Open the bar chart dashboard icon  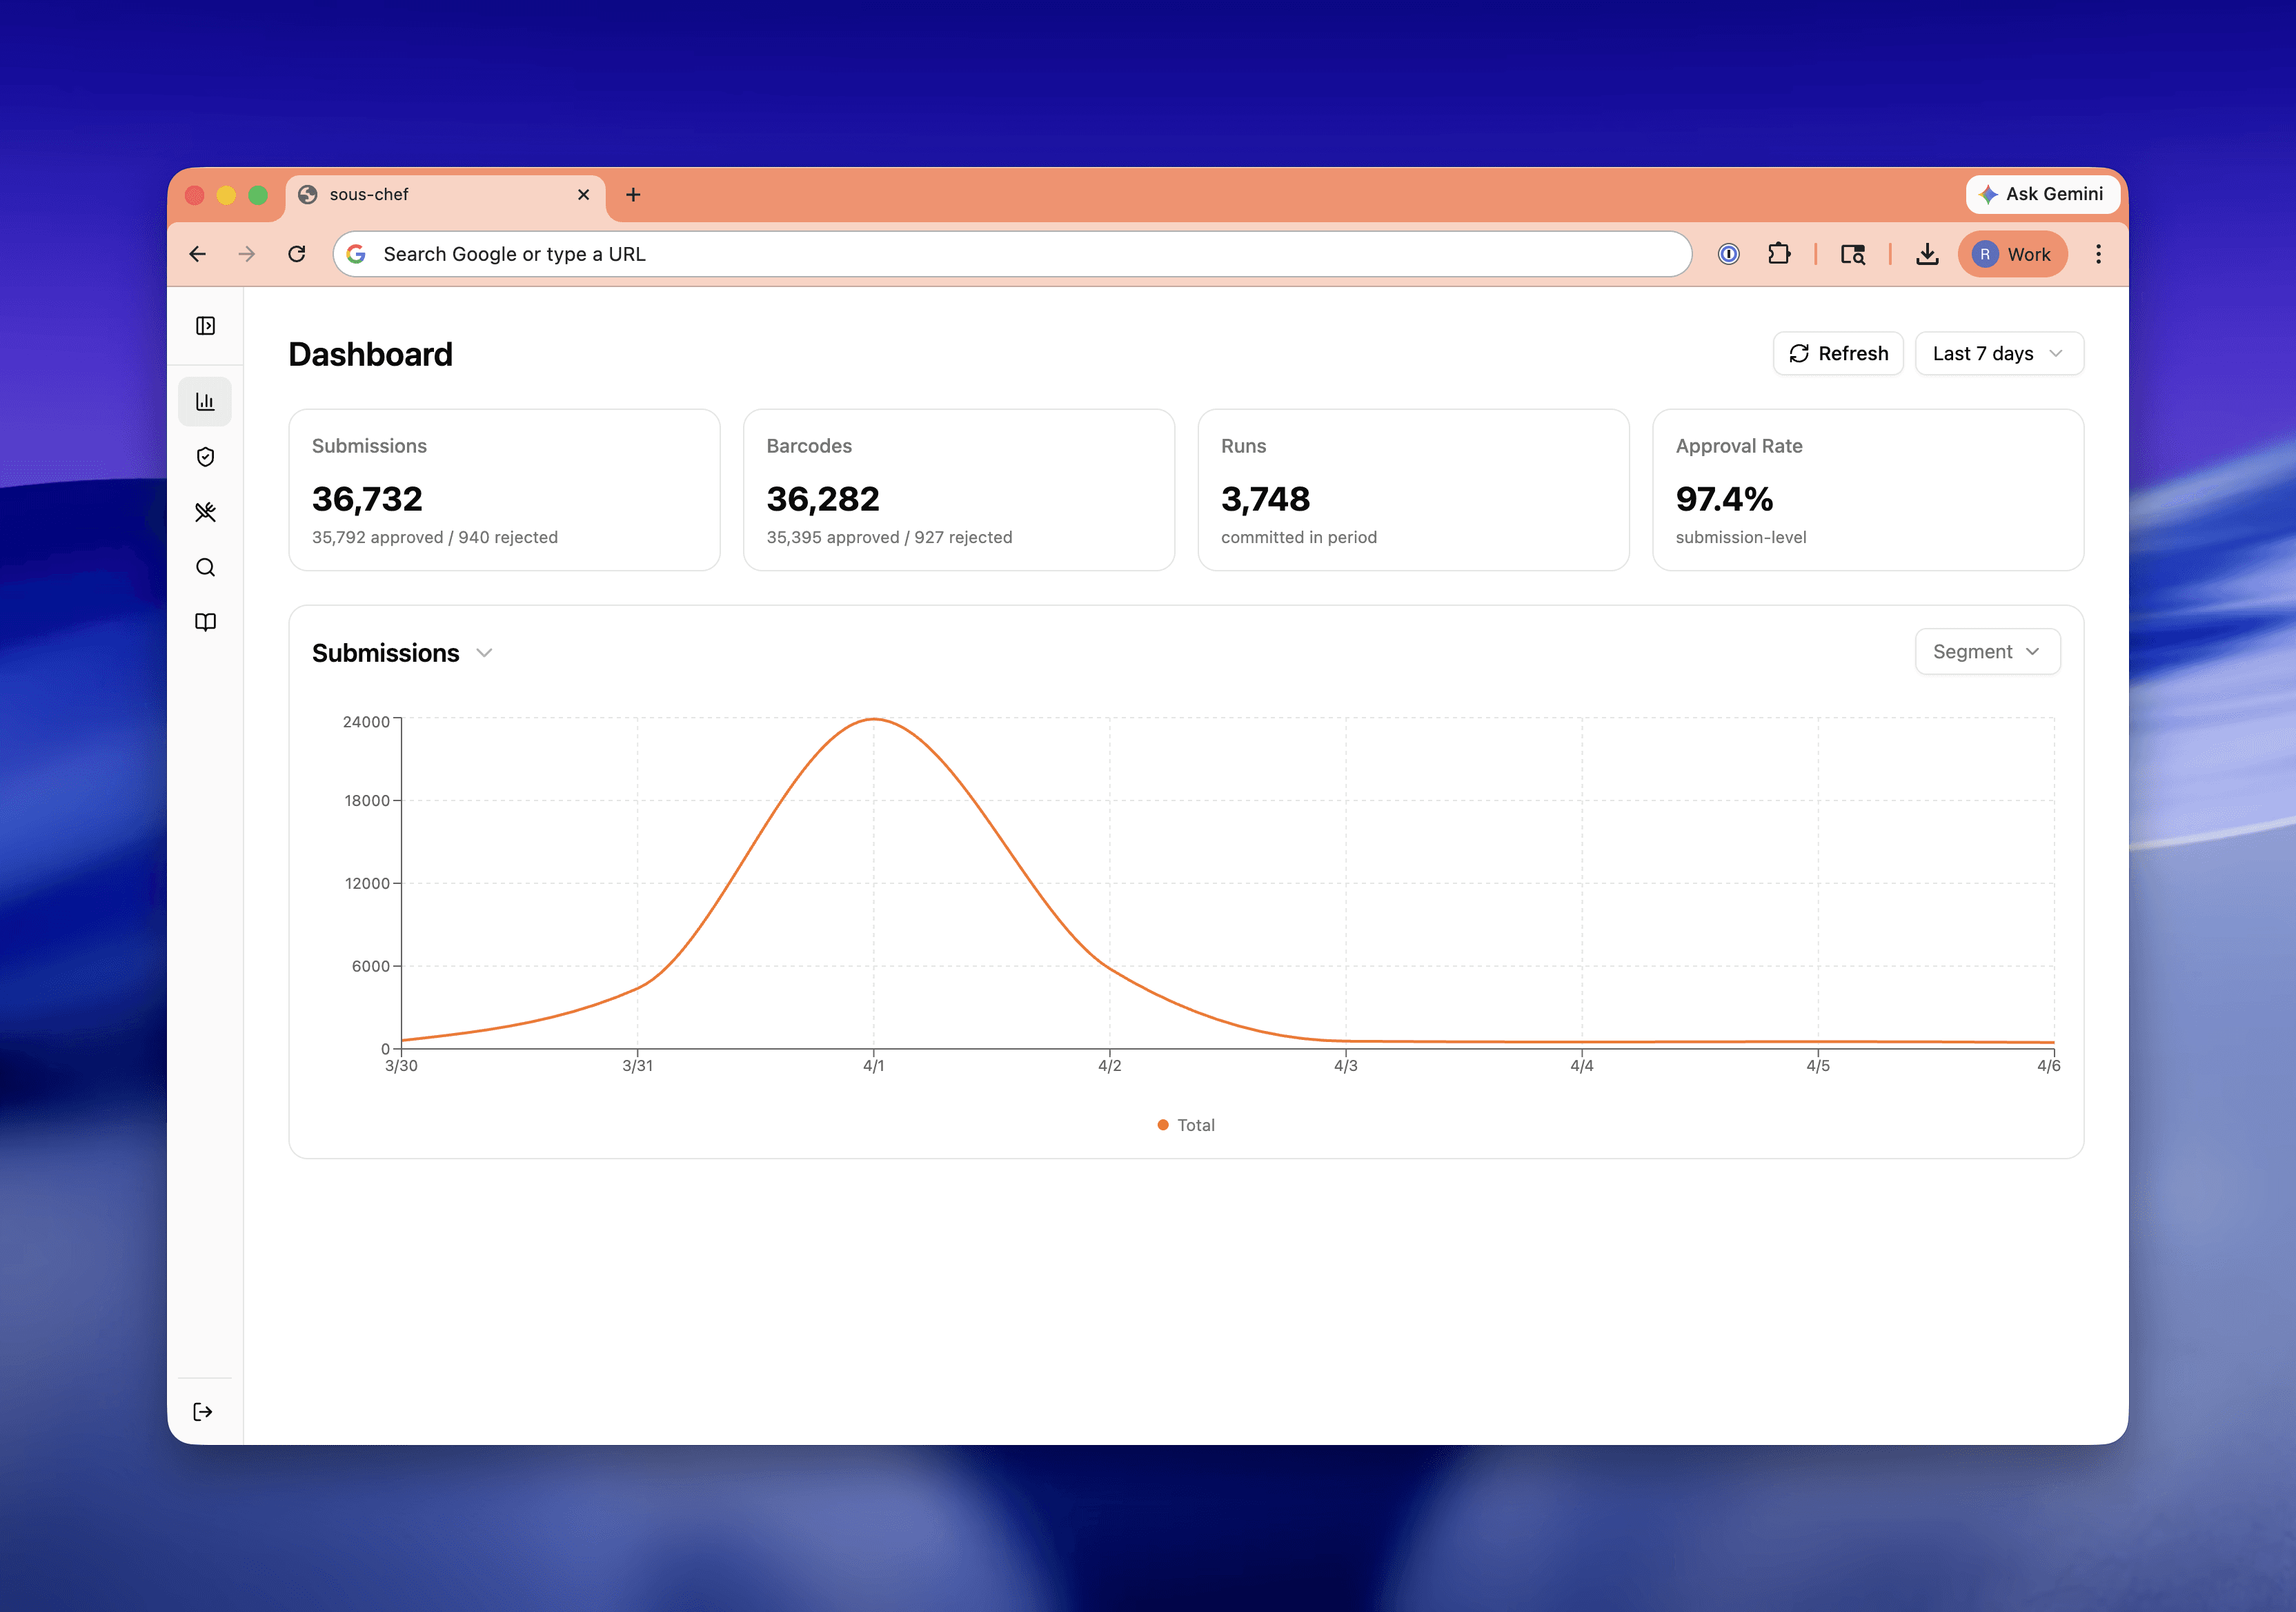205,402
